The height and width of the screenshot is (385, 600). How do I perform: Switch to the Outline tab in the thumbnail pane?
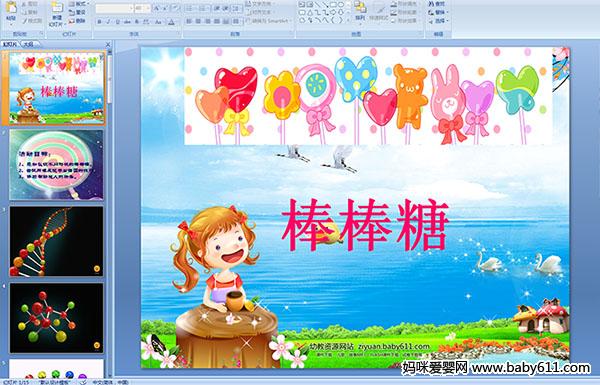[x=28, y=44]
